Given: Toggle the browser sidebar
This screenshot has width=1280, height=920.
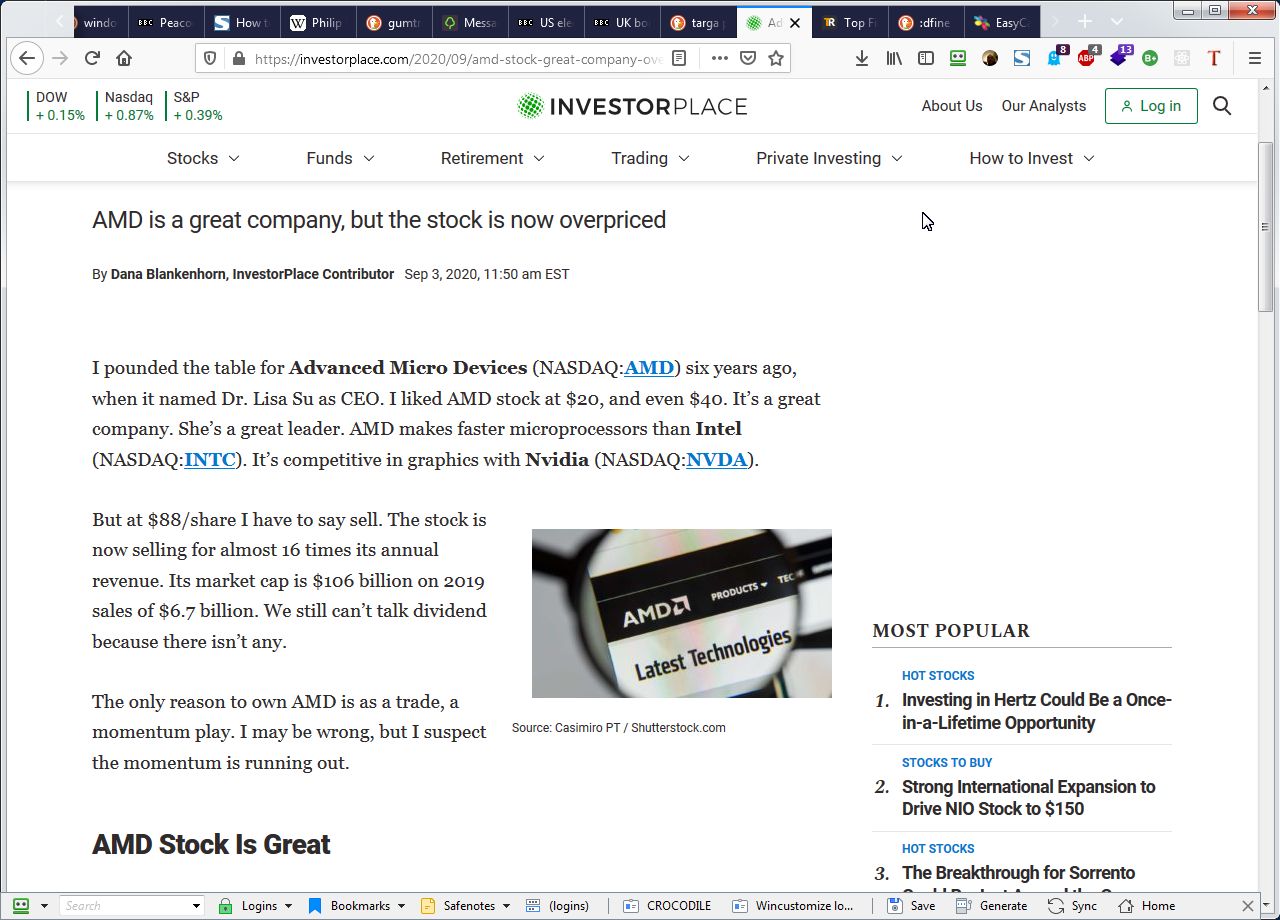Looking at the screenshot, I should [926, 58].
